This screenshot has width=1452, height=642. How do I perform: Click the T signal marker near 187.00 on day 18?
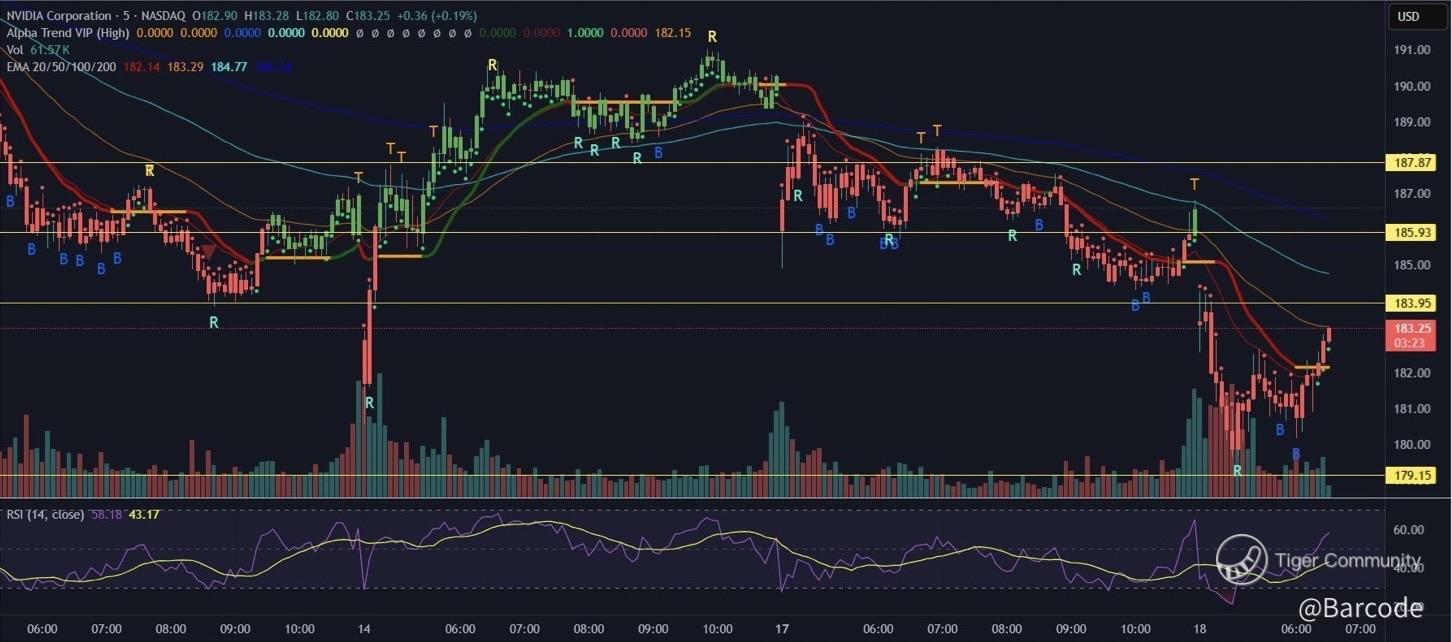(1194, 184)
